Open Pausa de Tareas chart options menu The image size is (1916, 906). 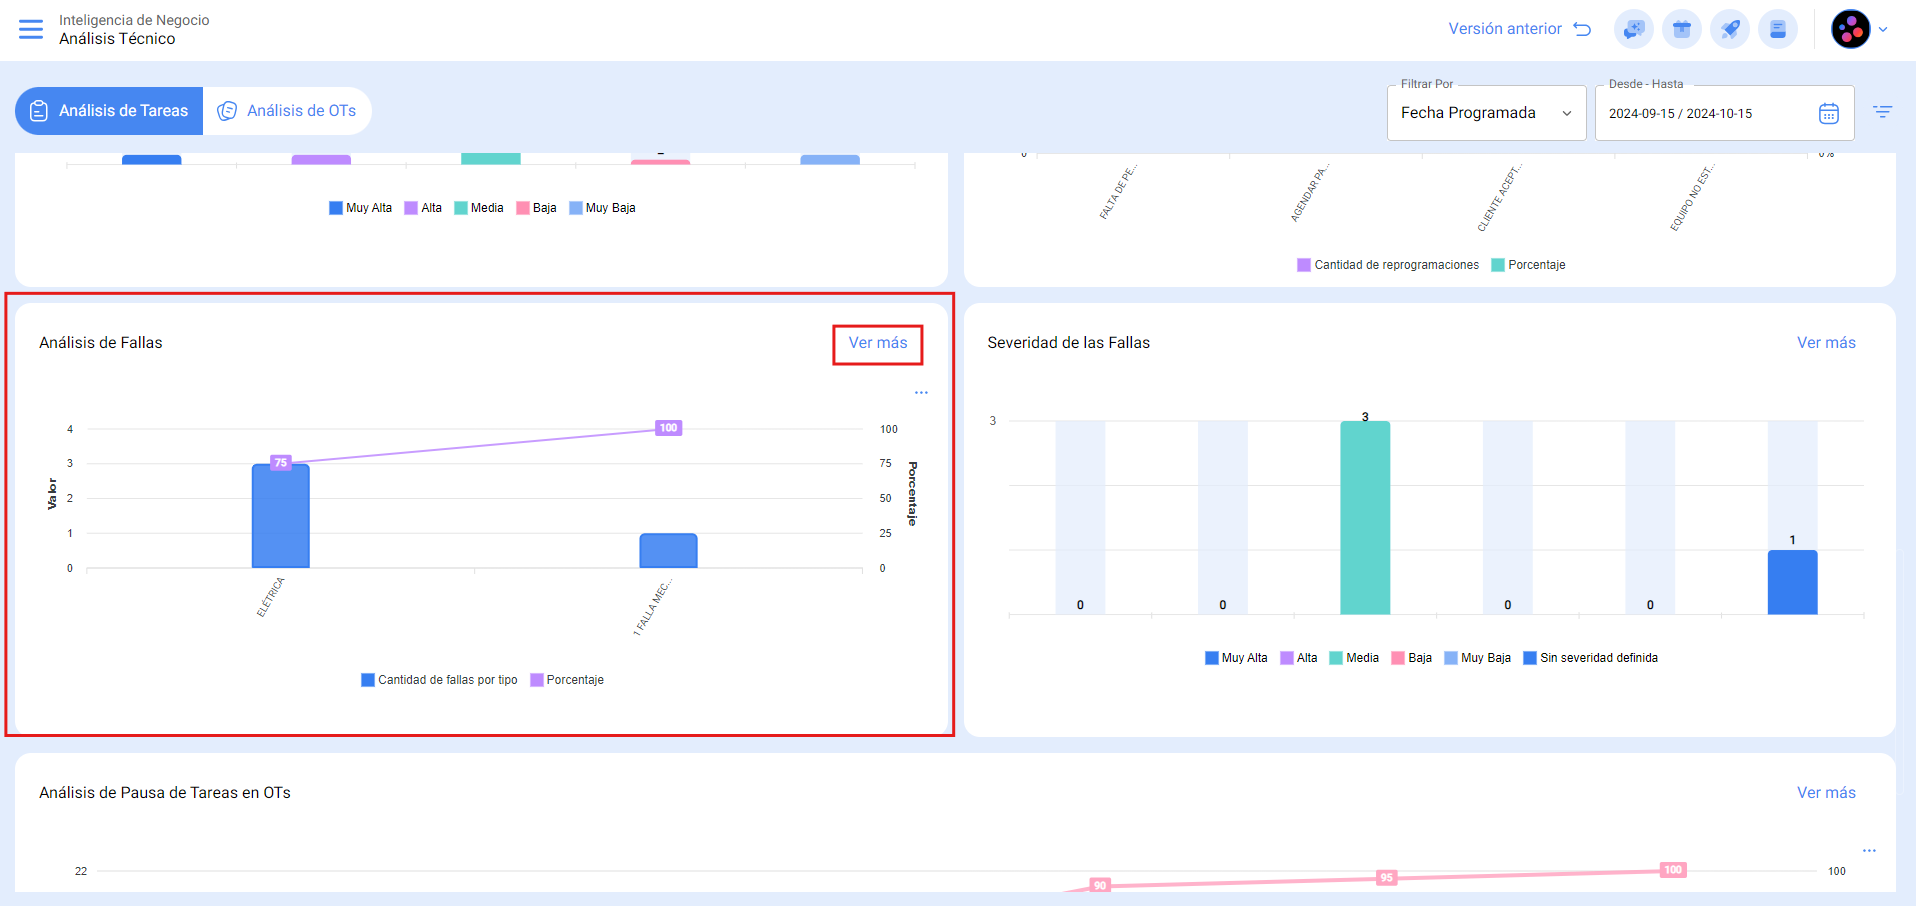click(x=1869, y=851)
